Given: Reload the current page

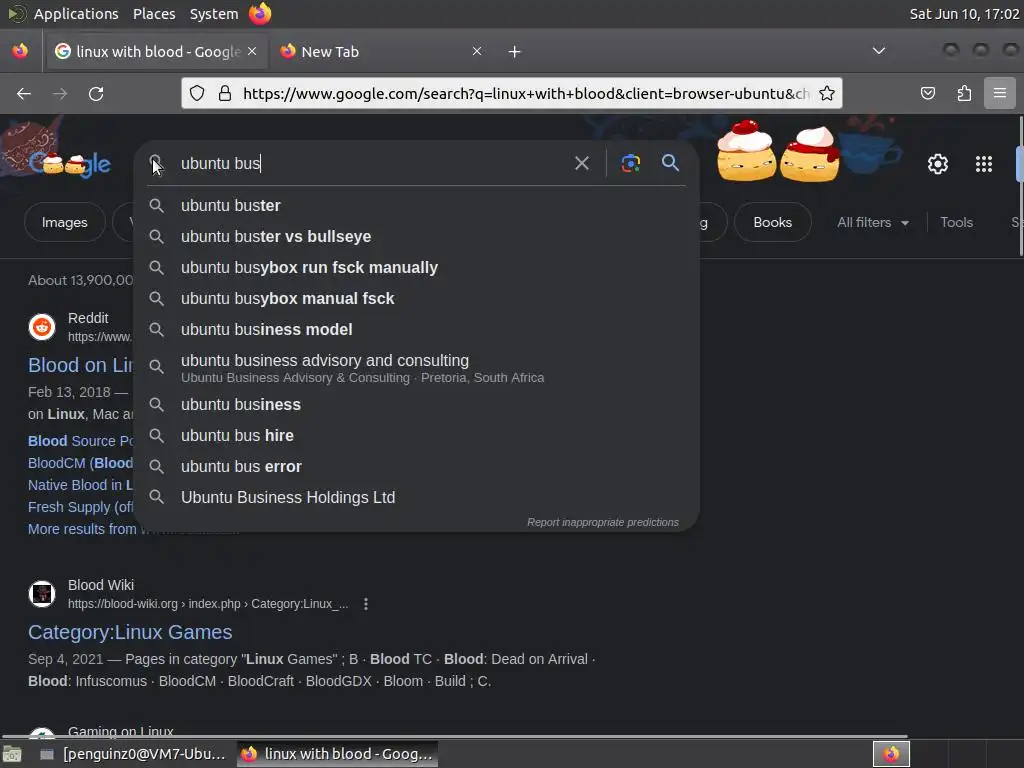Looking at the screenshot, I should pos(96,94).
